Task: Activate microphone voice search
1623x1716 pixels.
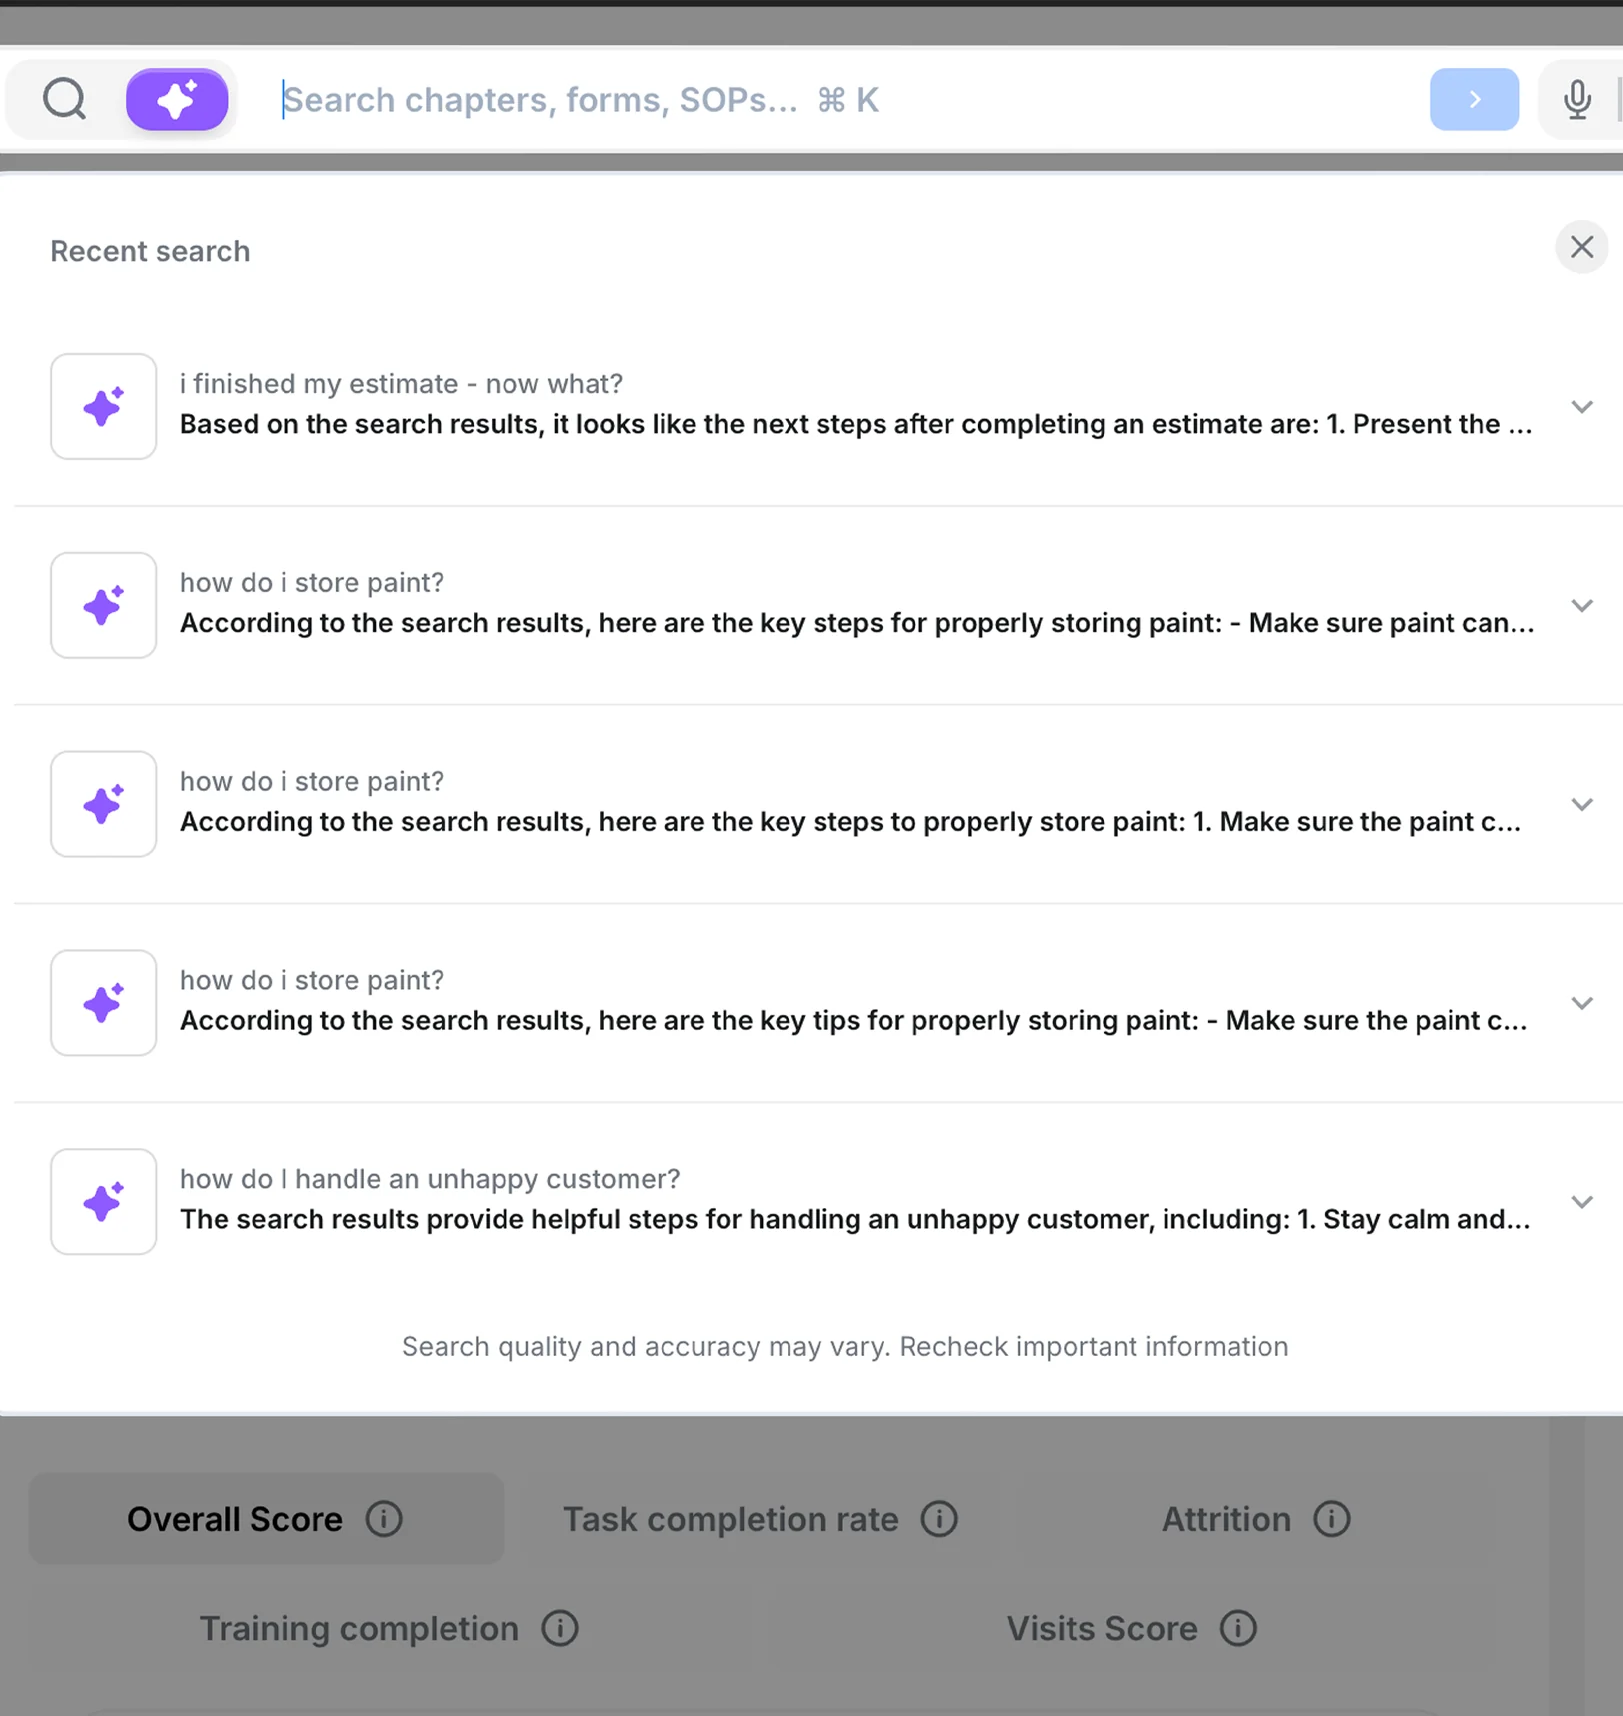Action: (1577, 99)
